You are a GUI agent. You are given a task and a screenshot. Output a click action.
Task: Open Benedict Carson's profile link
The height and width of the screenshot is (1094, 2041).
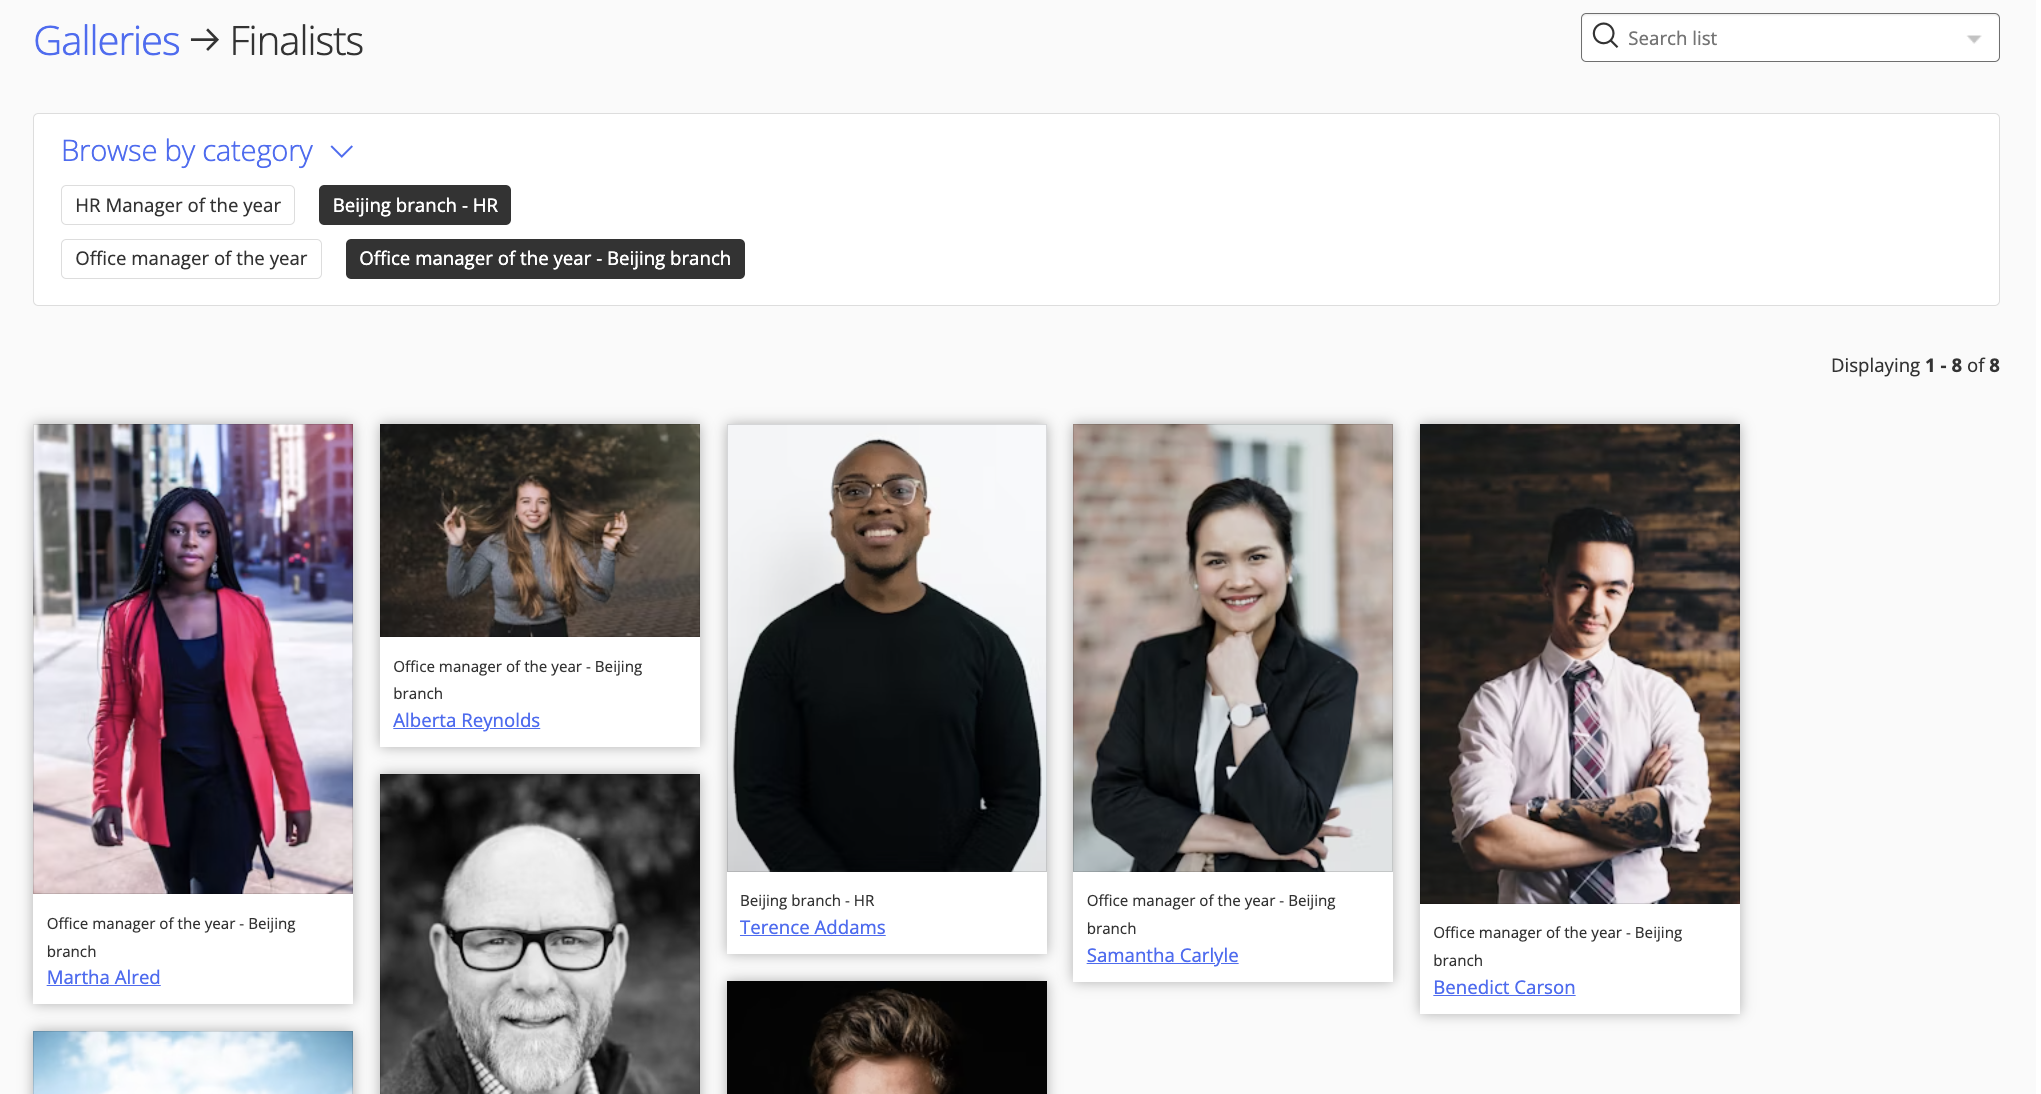(x=1503, y=987)
